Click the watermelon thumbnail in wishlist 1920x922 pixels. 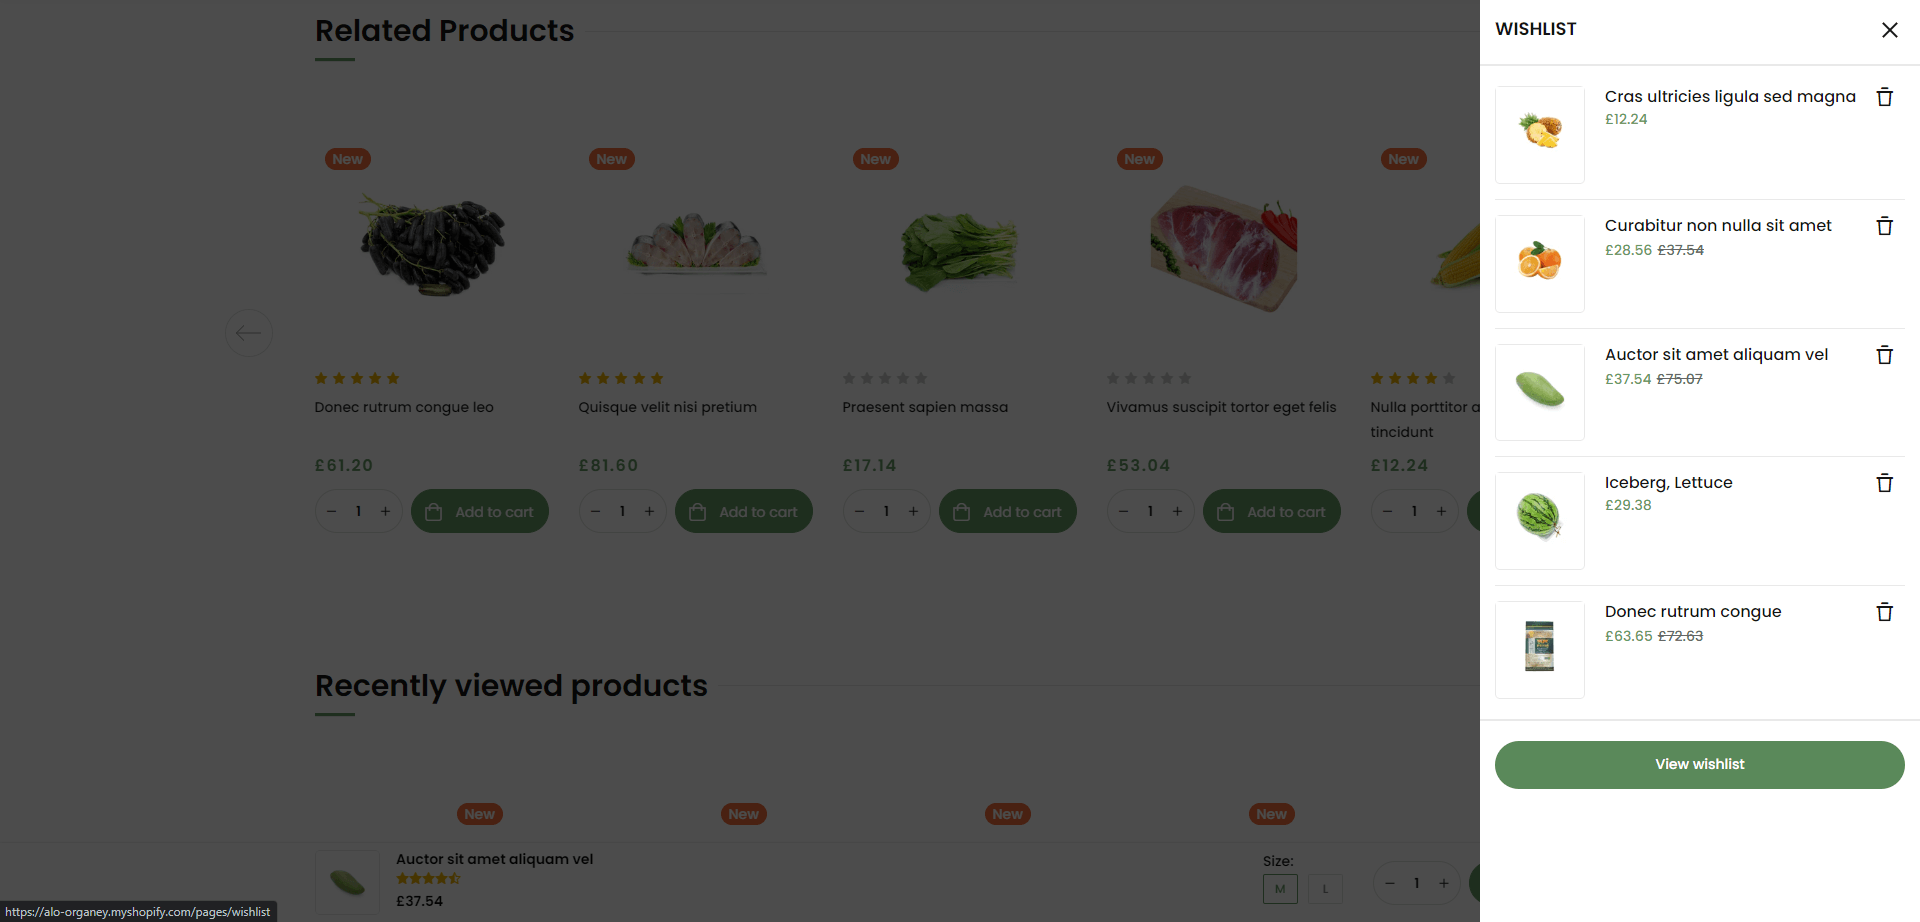(x=1539, y=520)
